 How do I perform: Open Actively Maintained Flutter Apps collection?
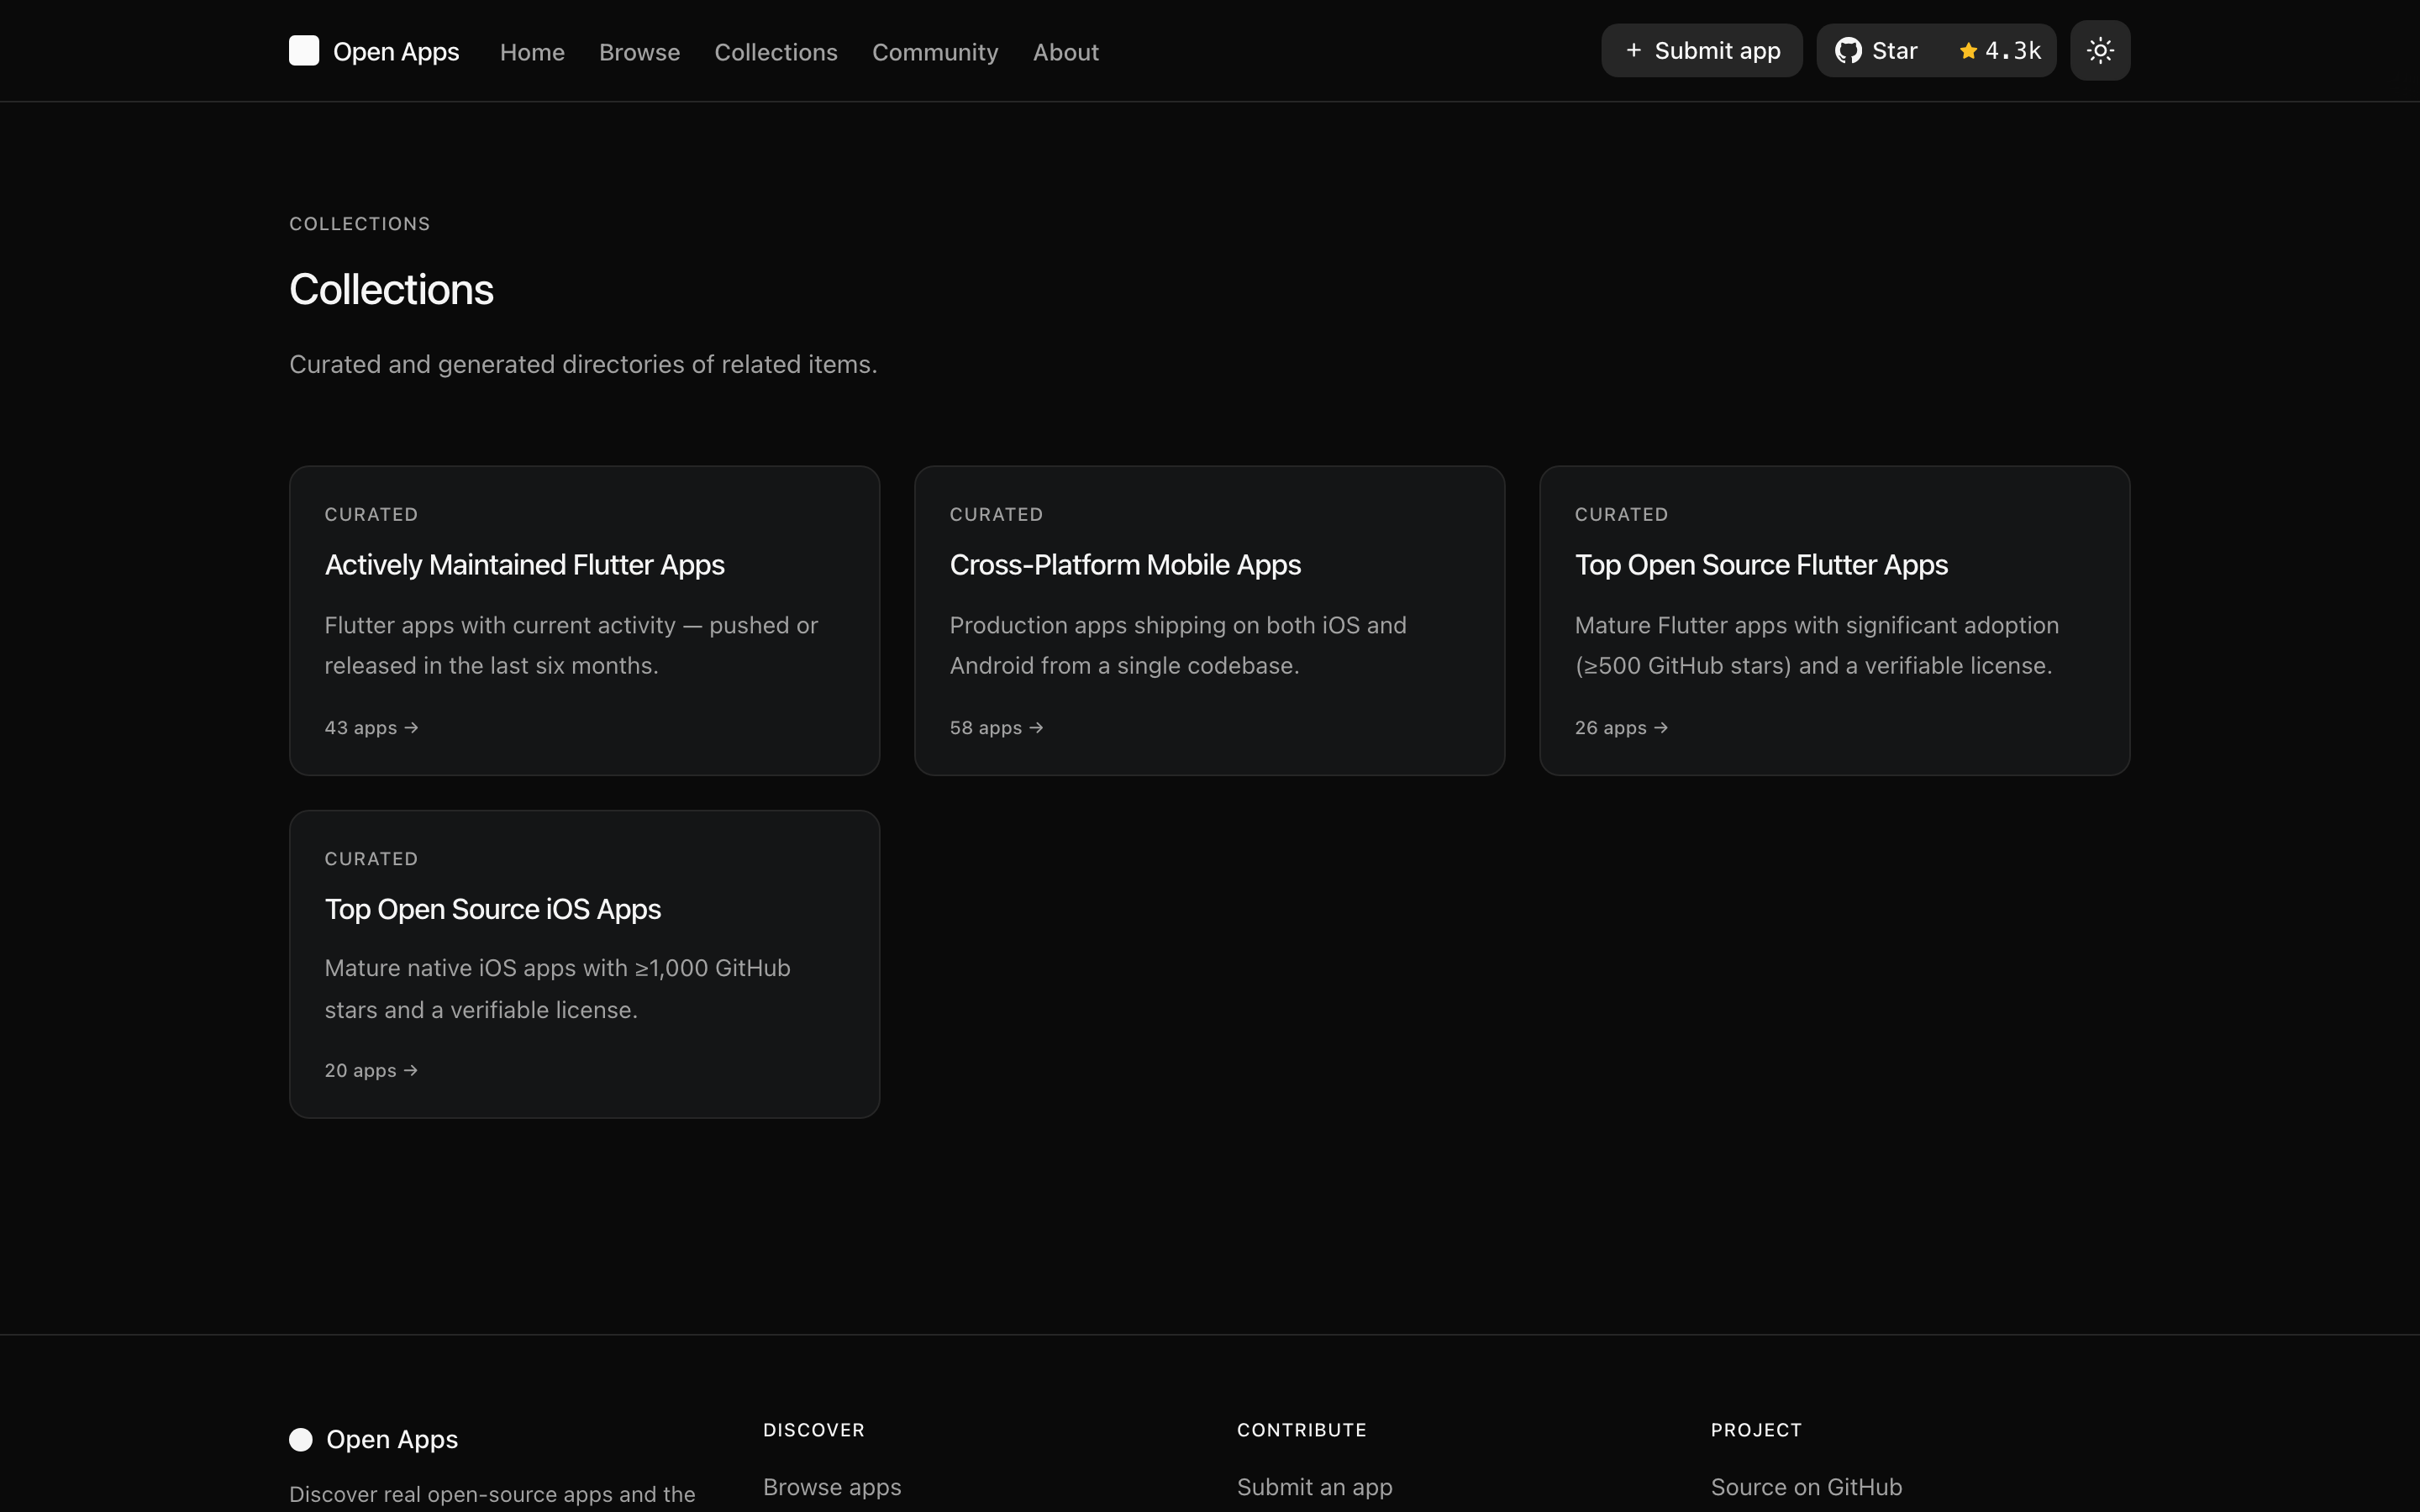click(584, 620)
